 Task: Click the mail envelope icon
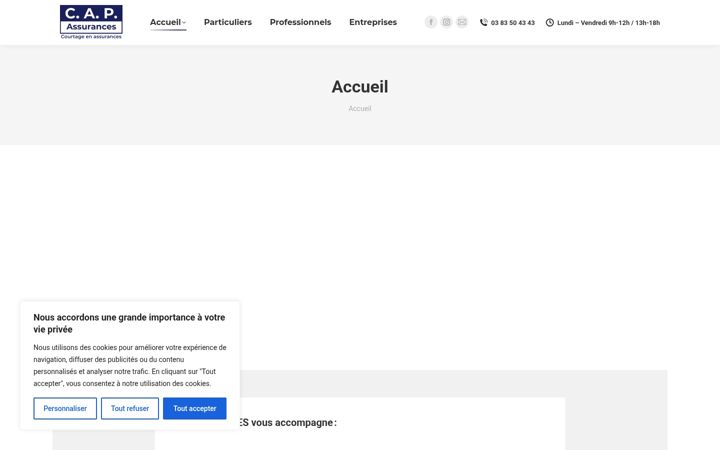coord(462,22)
